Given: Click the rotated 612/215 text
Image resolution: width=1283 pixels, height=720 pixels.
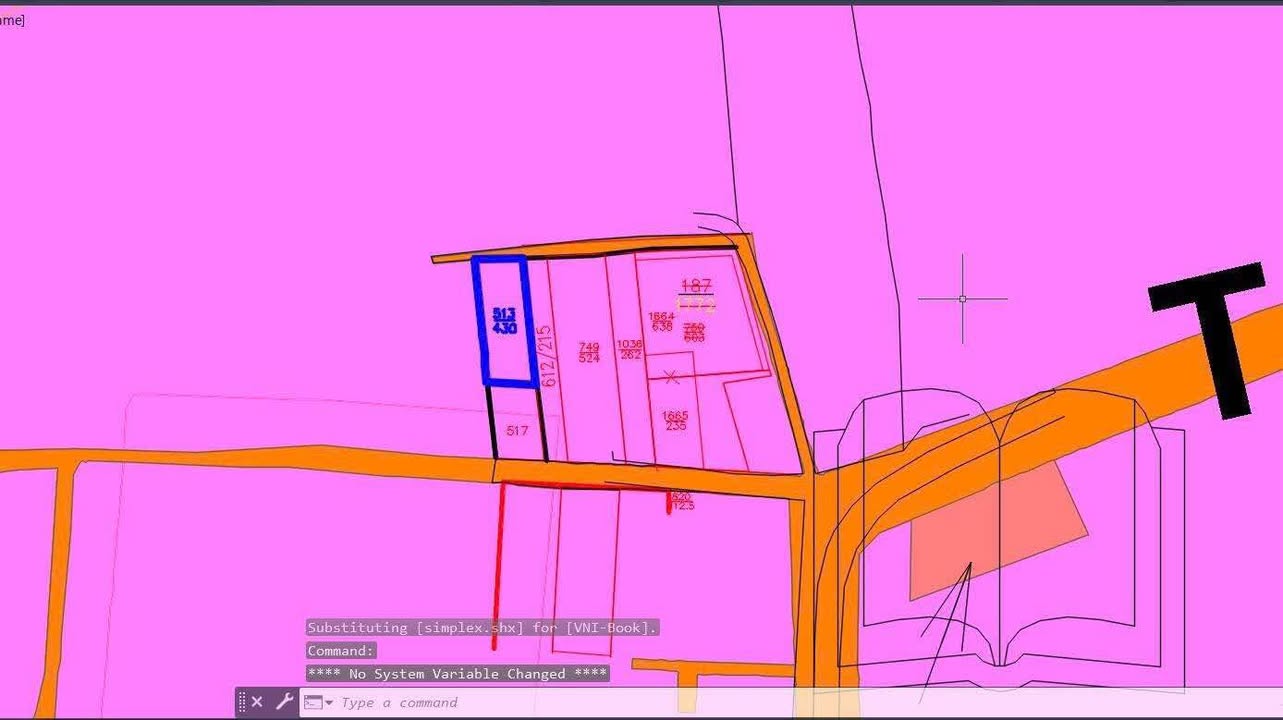Looking at the screenshot, I should [x=547, y=357].
